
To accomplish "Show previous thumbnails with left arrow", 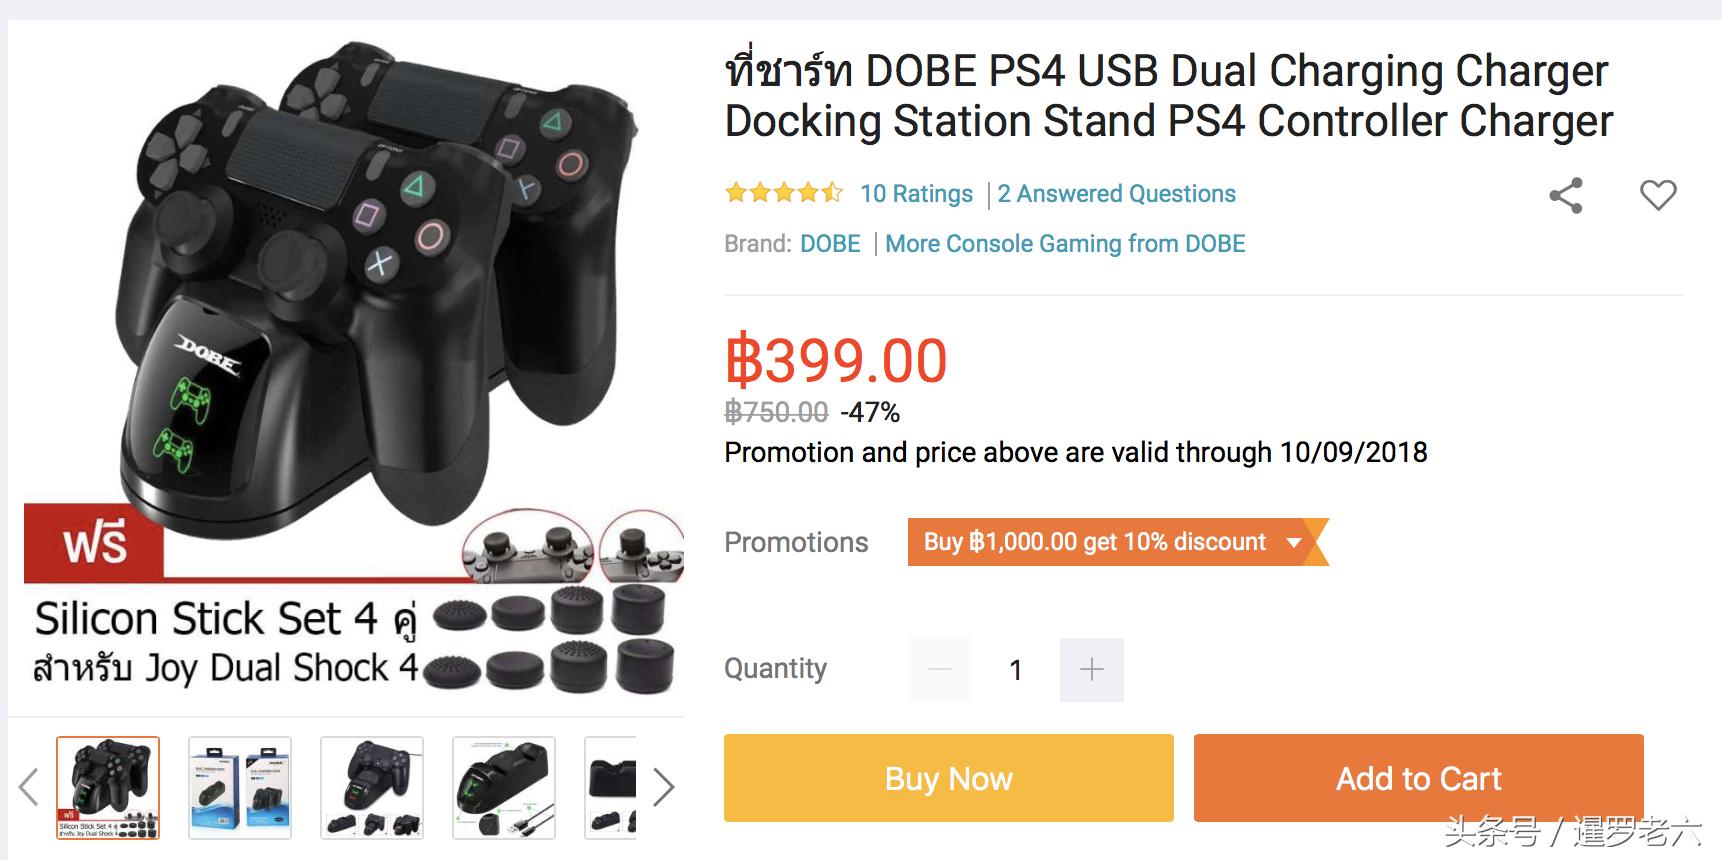I will [x=29, y=787].
